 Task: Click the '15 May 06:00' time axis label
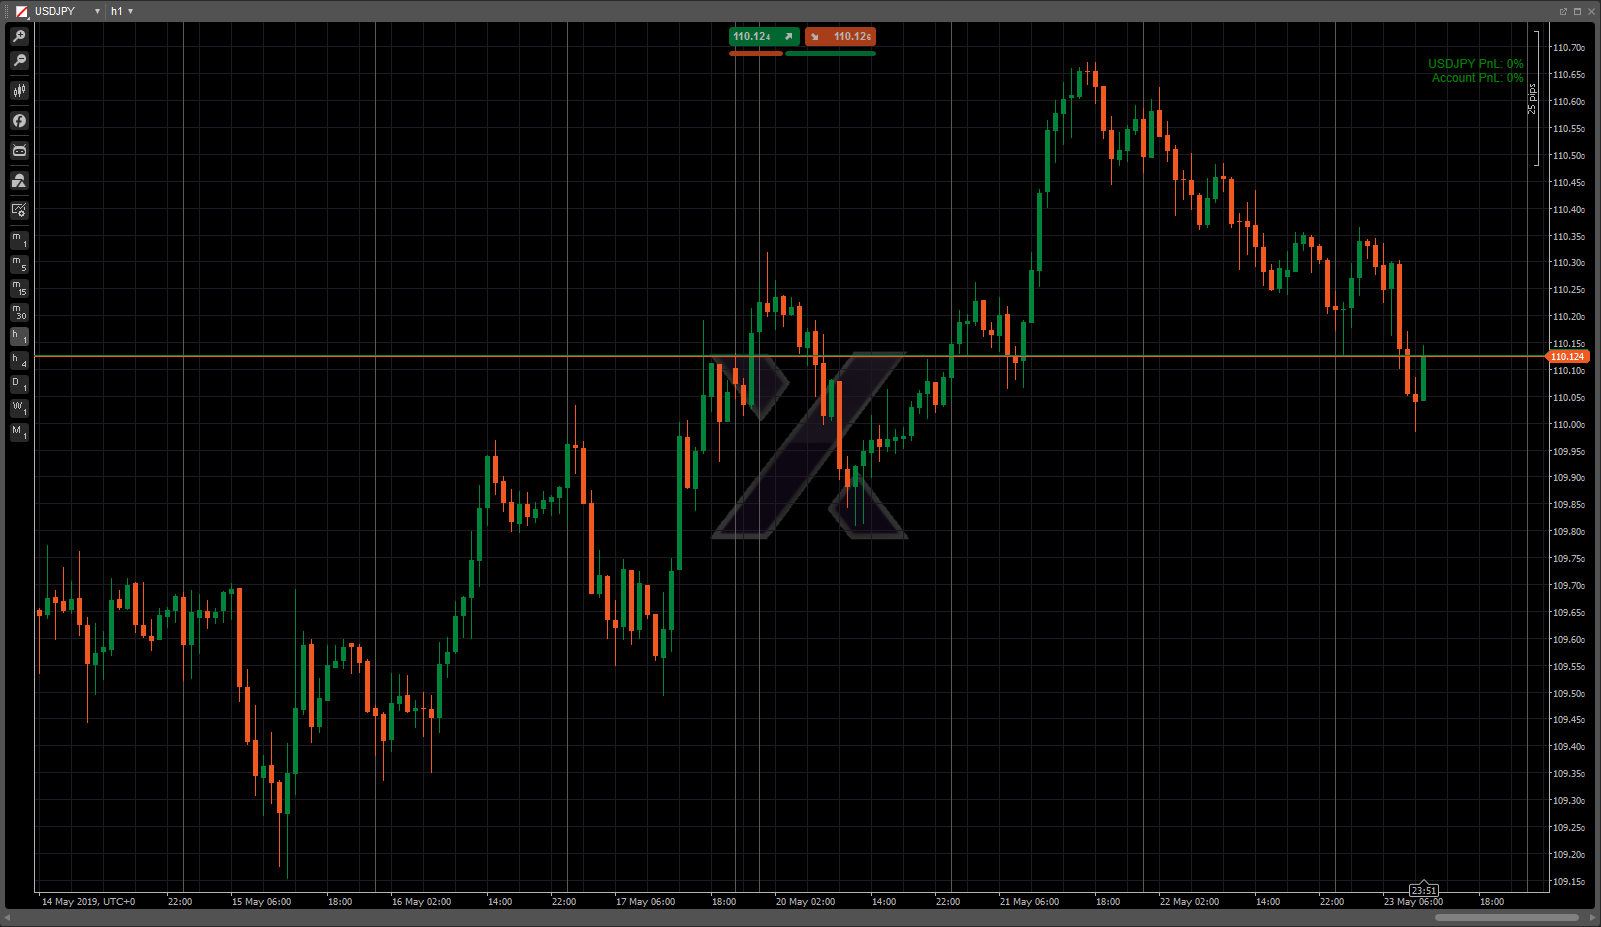pyautogui.click(x=261, y=902)
